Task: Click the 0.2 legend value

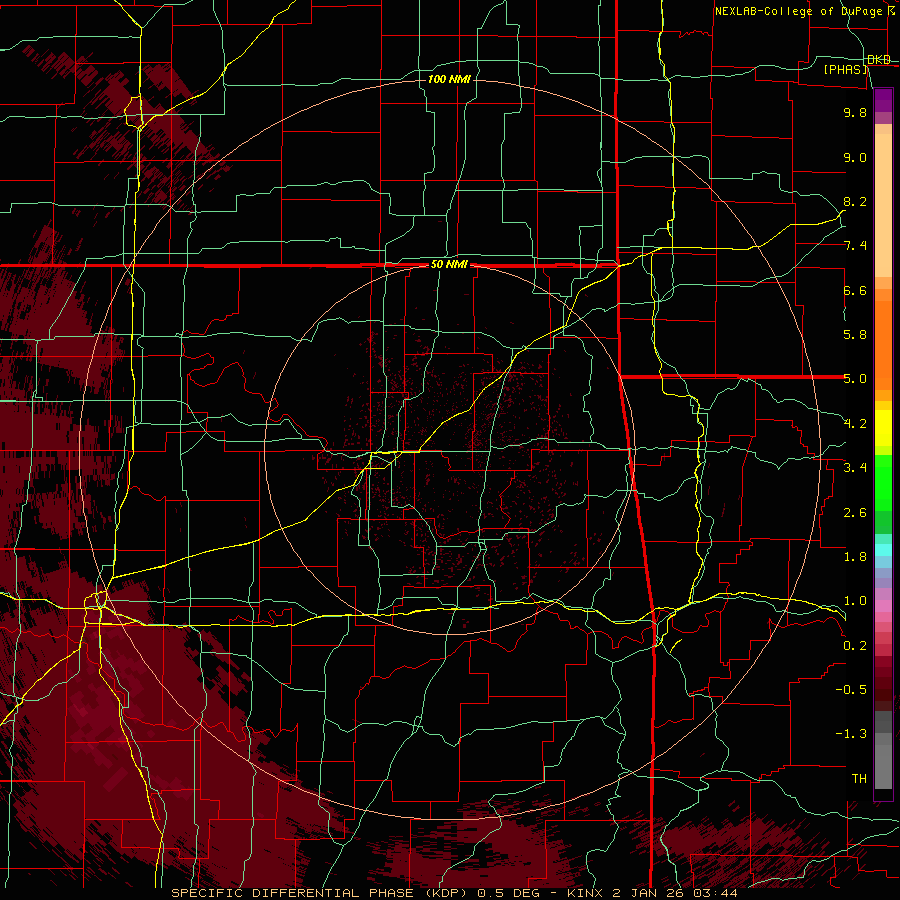Action: pyautogui.click(x=855, y=646)
